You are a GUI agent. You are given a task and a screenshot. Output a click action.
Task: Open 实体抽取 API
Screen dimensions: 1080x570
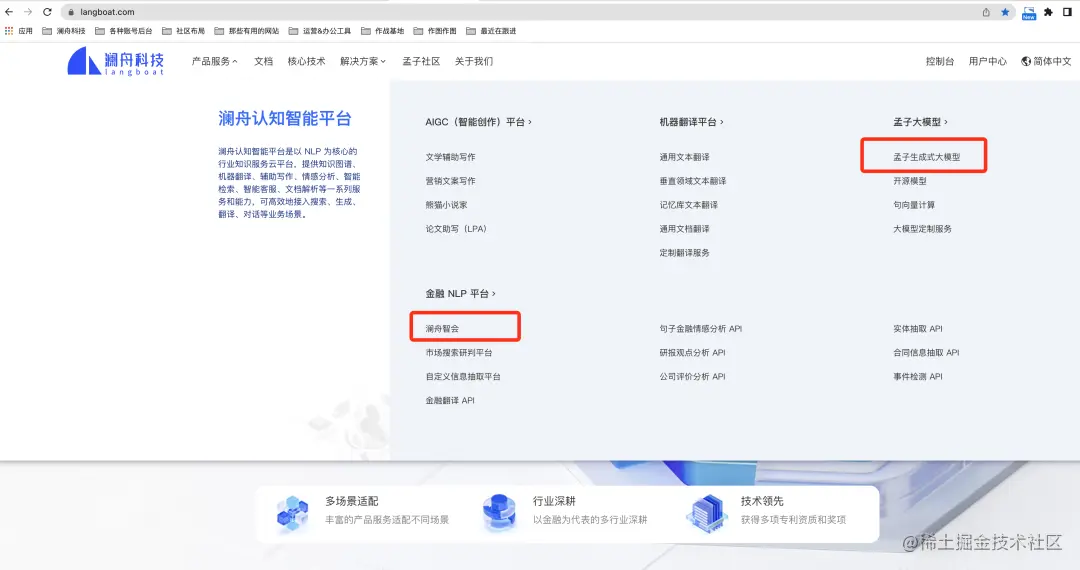(x=917, y=328)
